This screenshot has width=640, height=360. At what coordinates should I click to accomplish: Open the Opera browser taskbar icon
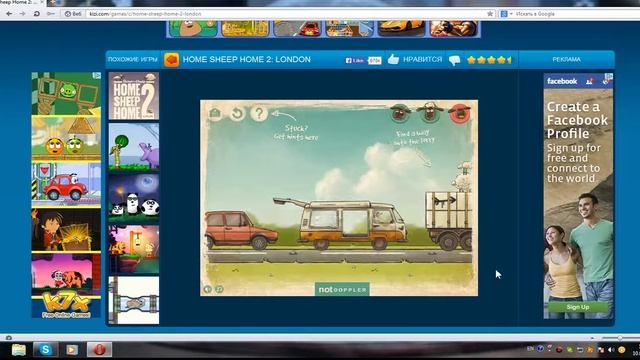coord(99,349)
